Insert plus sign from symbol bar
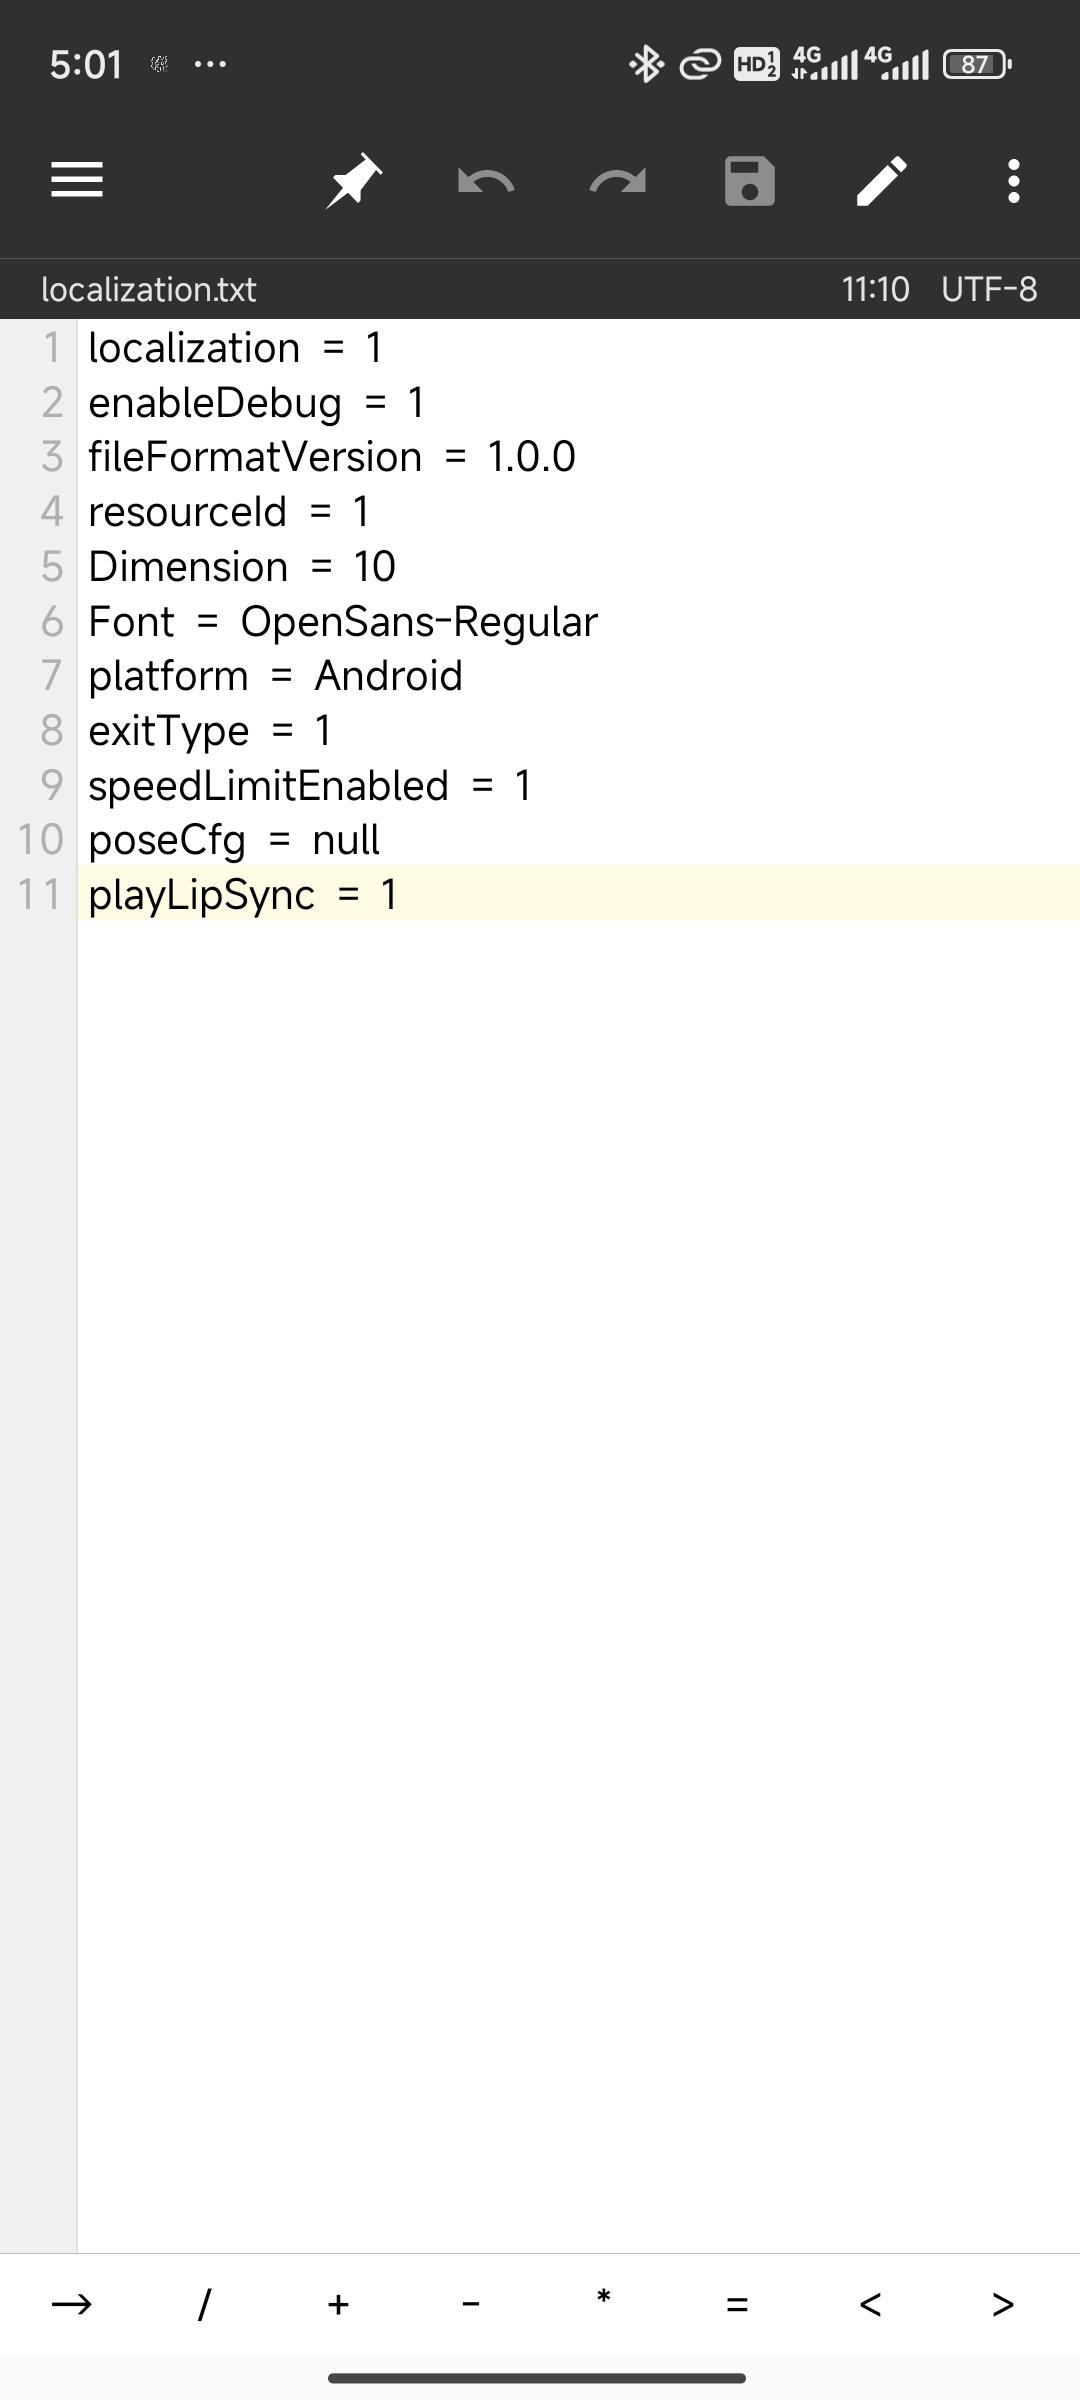The height and width of the screenshot is (2400, 1080). click(338, 2304)
